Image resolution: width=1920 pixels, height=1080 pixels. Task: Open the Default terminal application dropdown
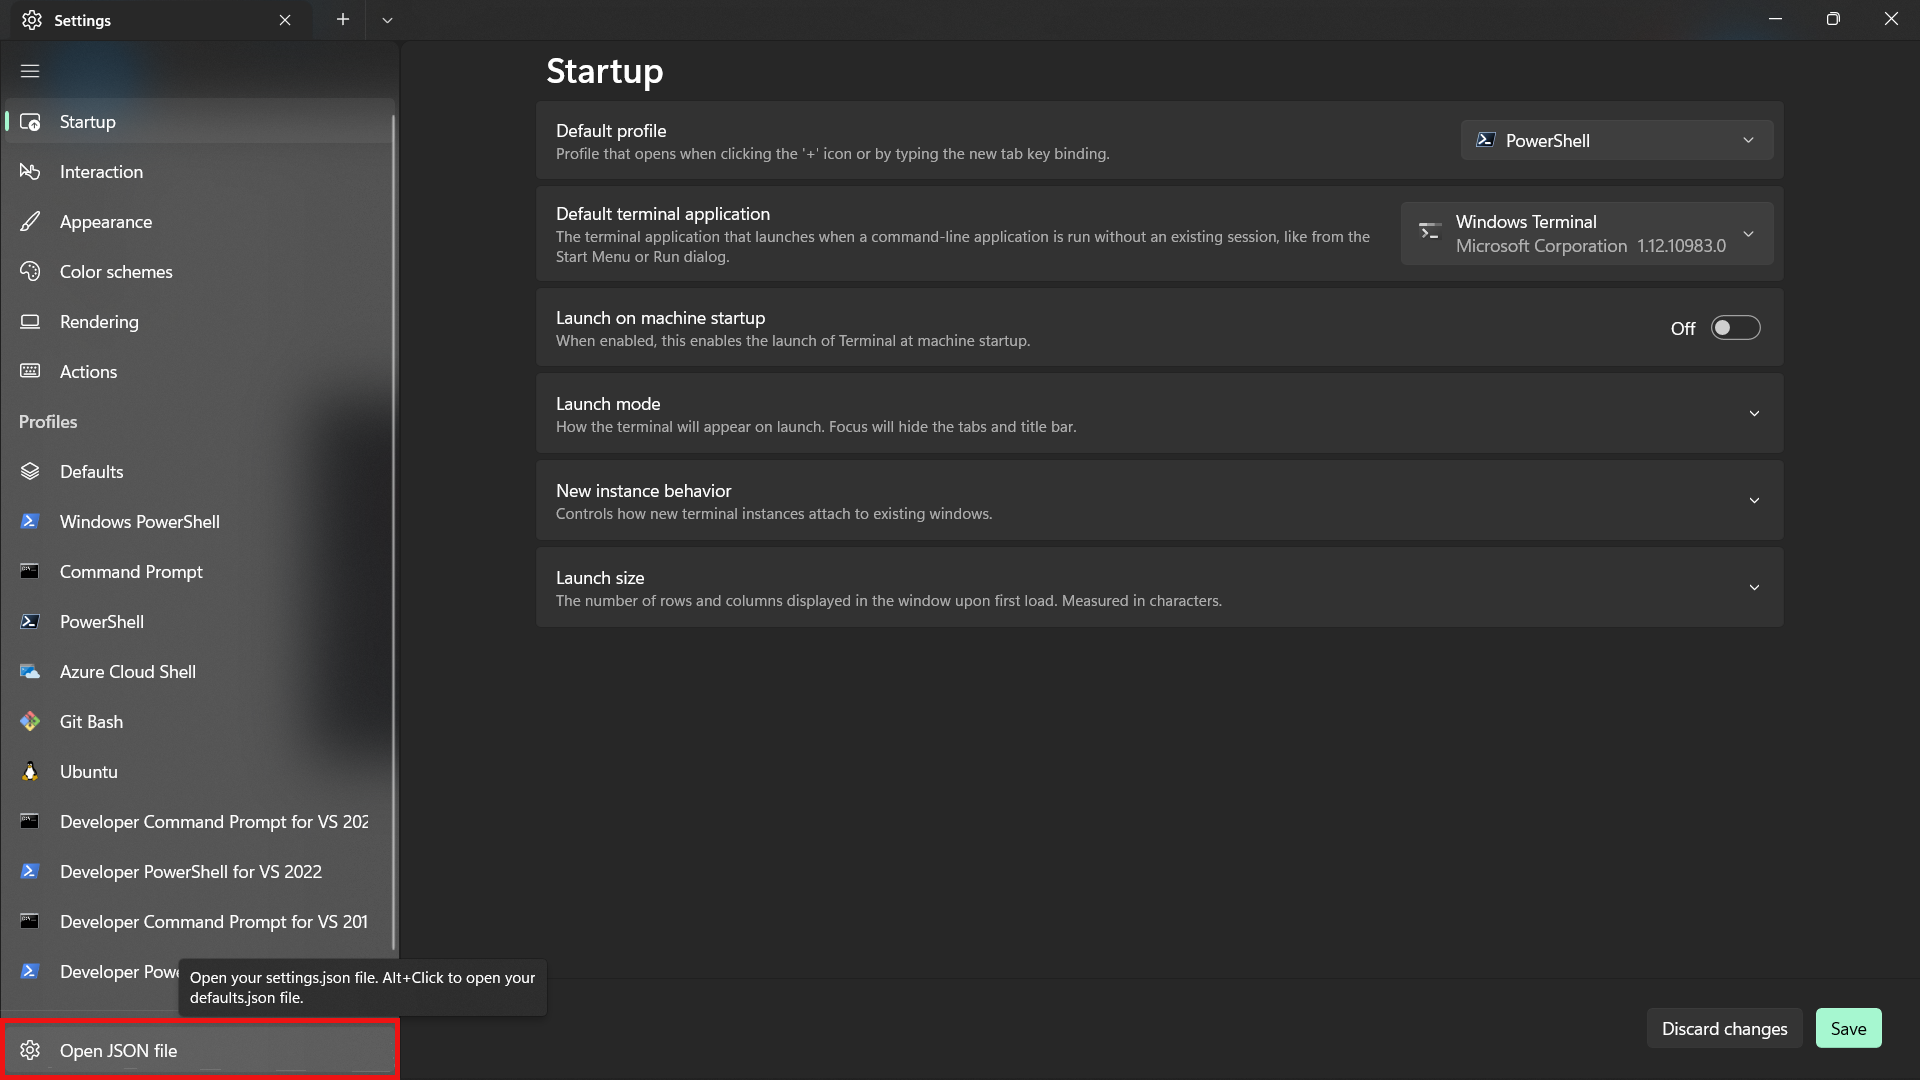tap(1586, 234)
